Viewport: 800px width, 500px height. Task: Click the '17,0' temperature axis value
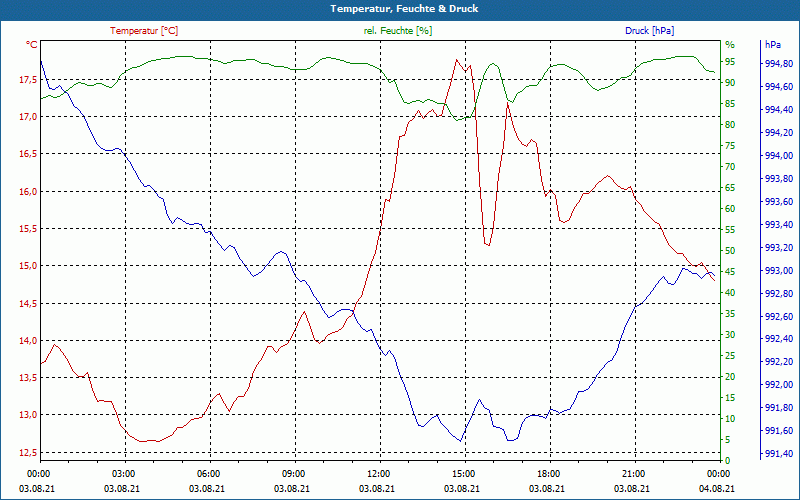(28, 116)
